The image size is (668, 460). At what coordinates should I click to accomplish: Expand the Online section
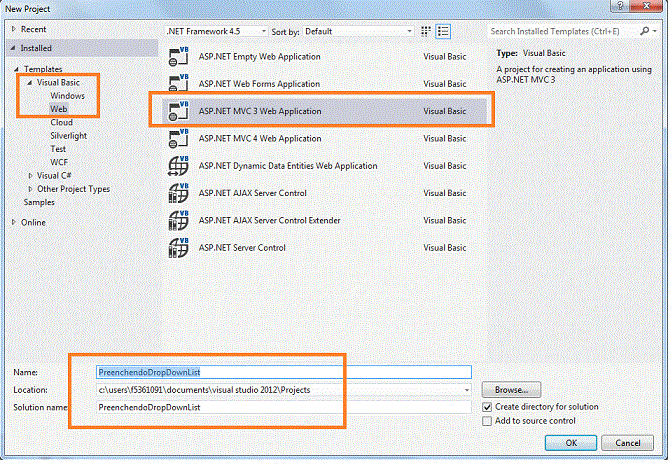click(x=14, y=222)
